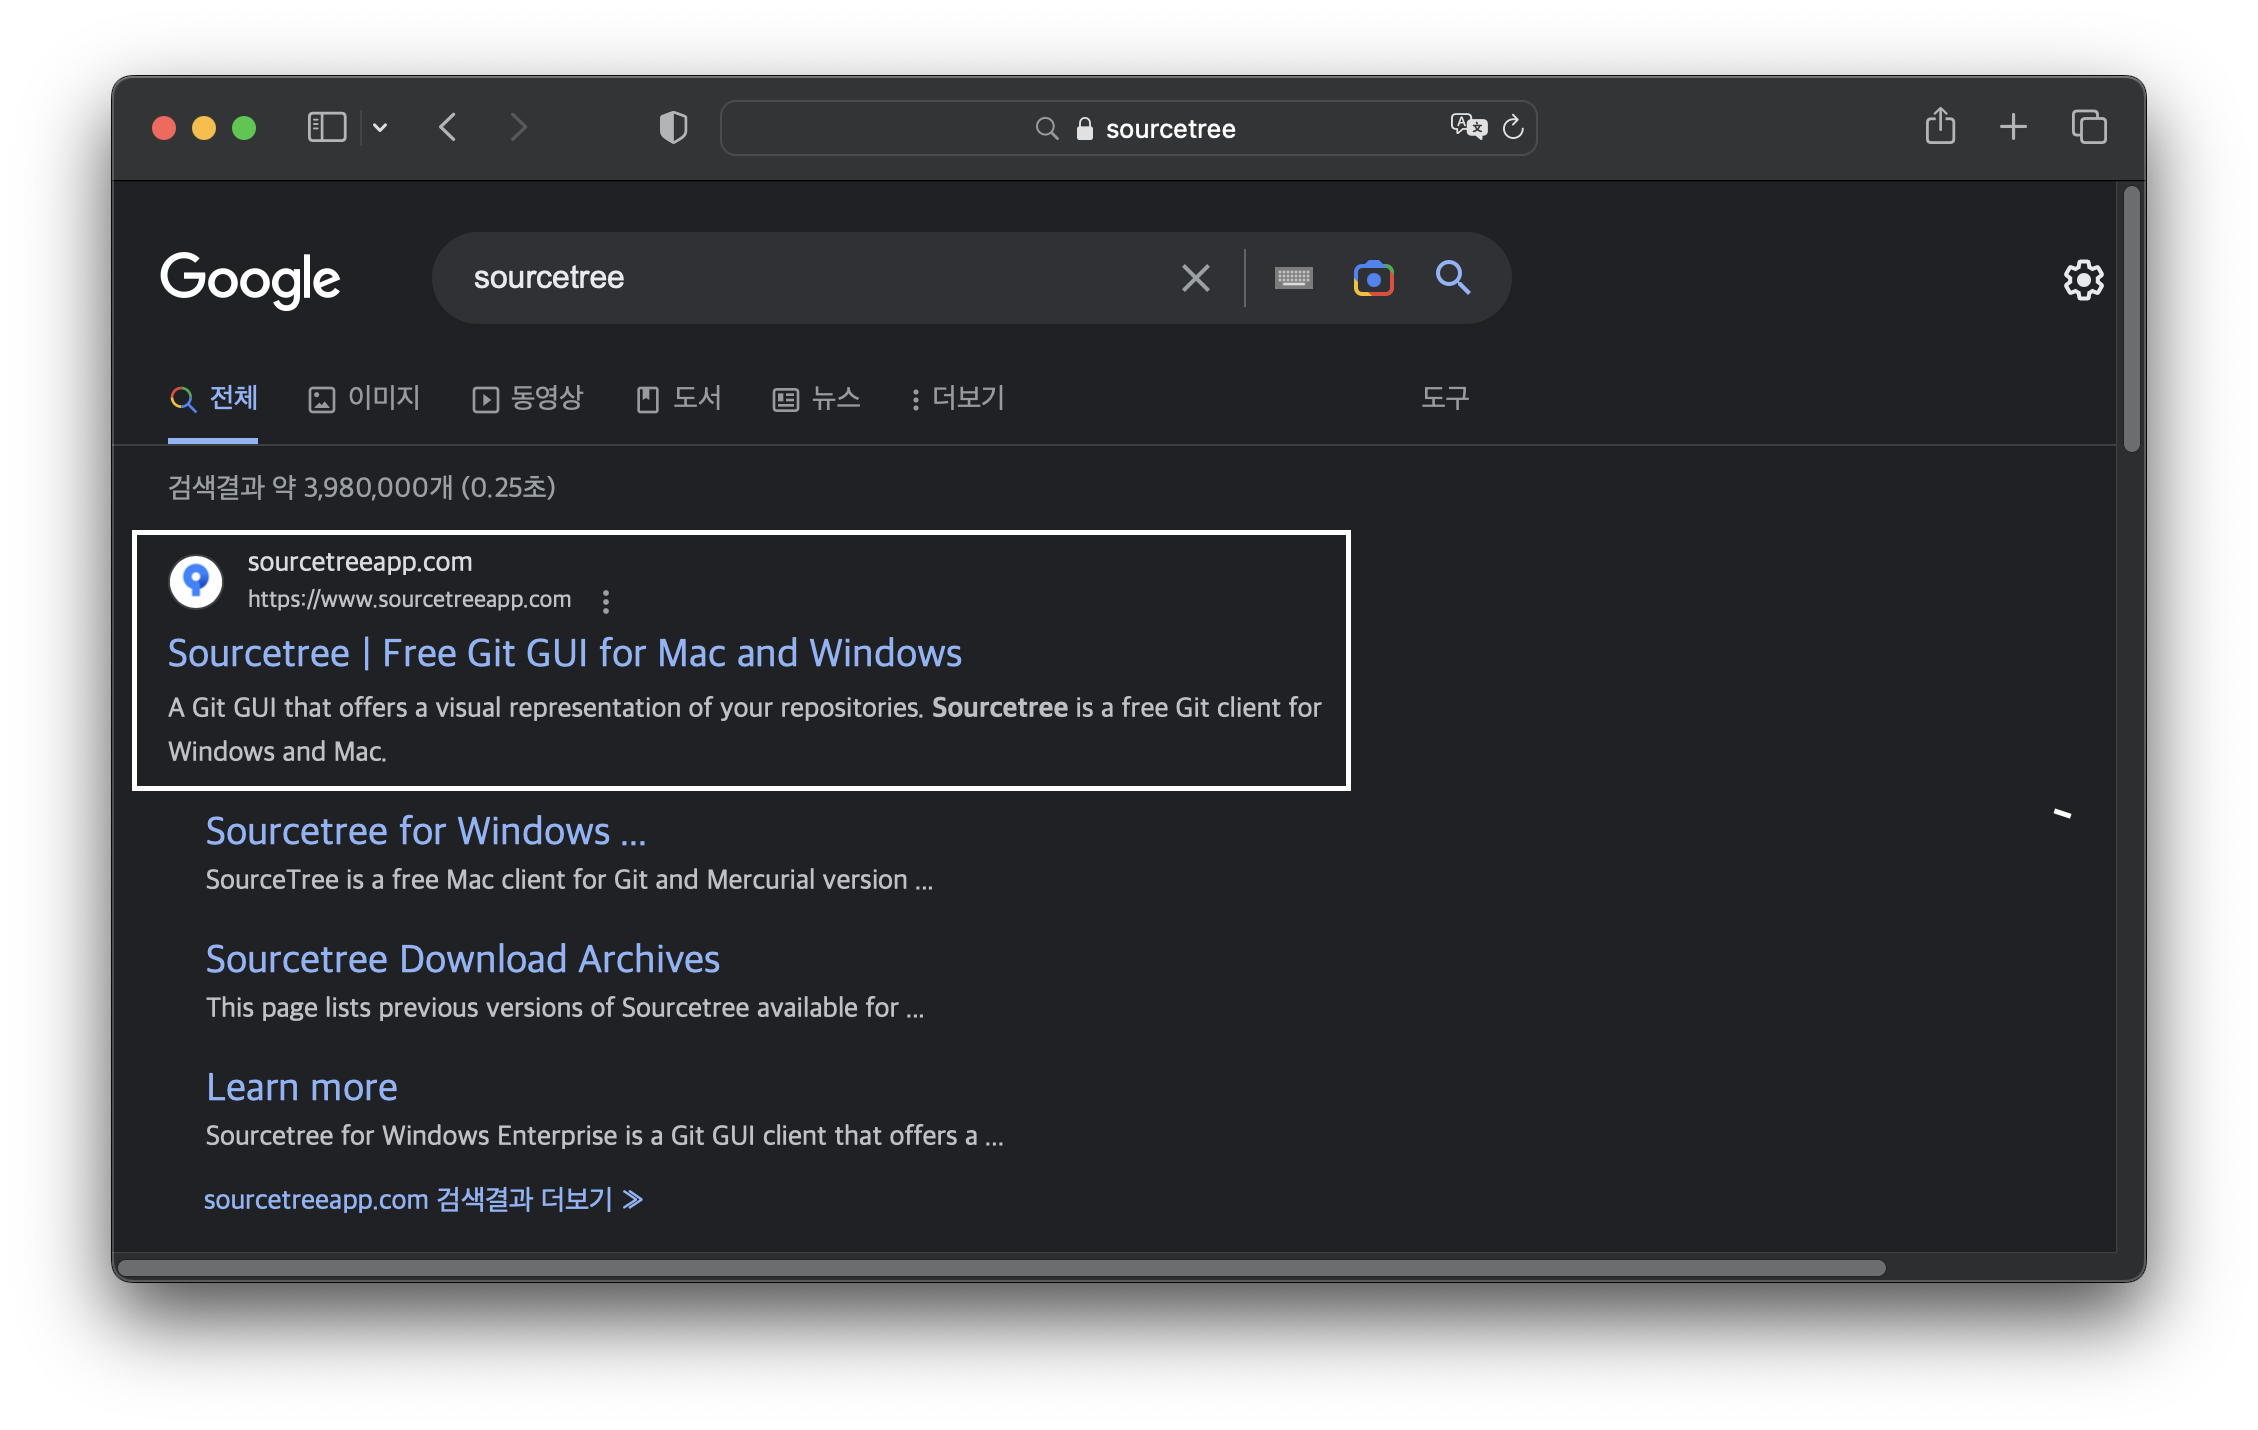Viewport: 2258px width, 1430px height.
Task: Open Google settings gear
Action: [2083, 280]
